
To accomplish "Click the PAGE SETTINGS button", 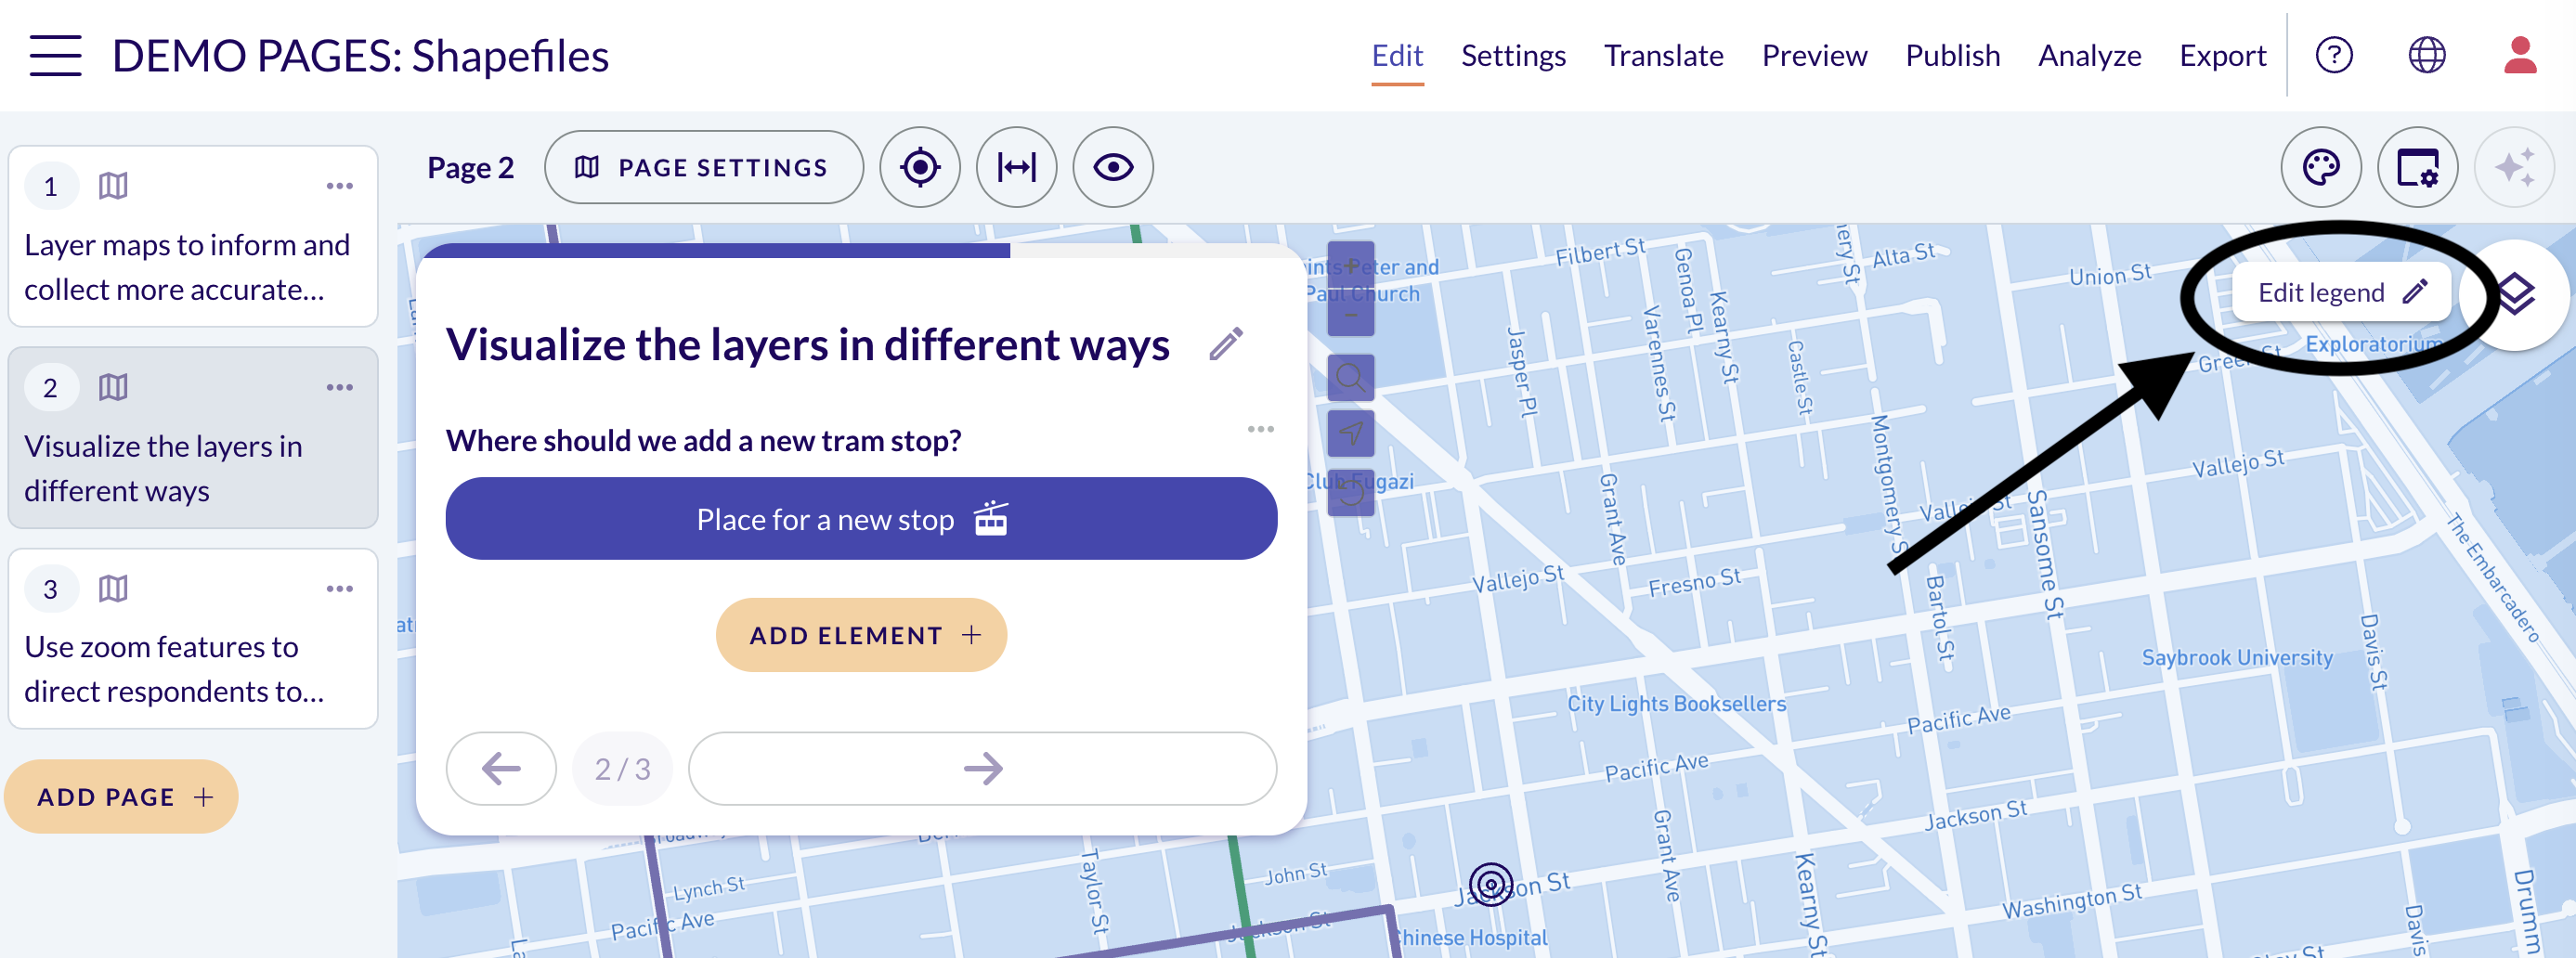I will click(x=704, y=167).
